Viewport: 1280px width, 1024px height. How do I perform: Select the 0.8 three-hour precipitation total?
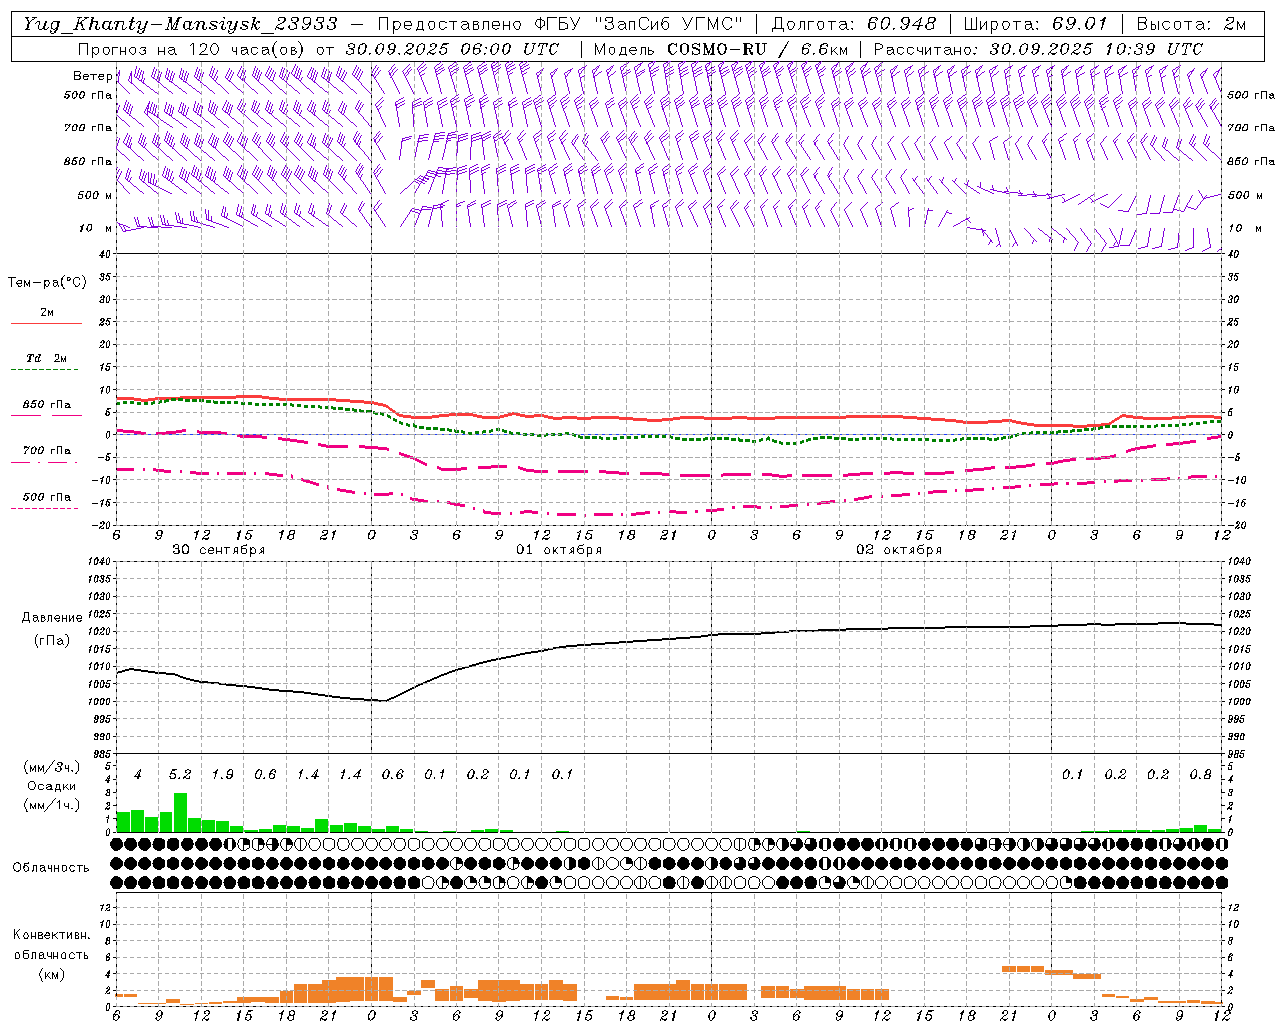1201,775
